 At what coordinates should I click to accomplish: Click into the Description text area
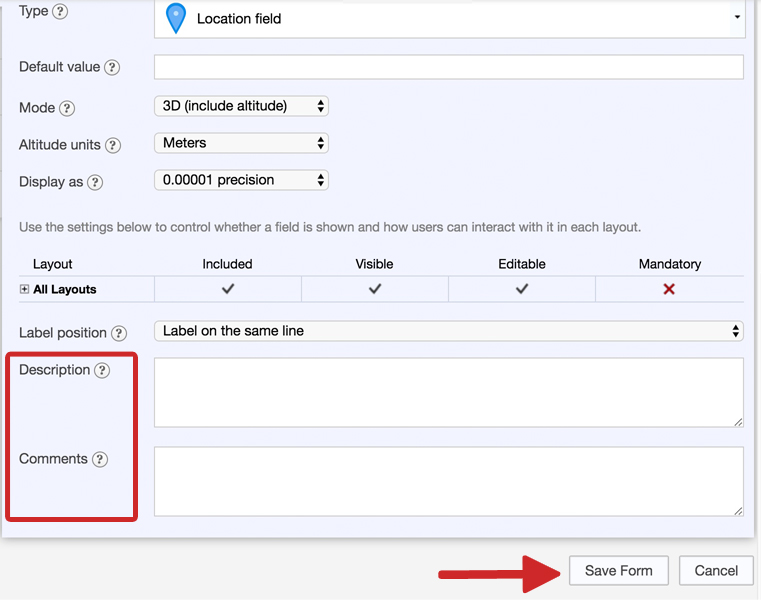(x=448, y=392)
